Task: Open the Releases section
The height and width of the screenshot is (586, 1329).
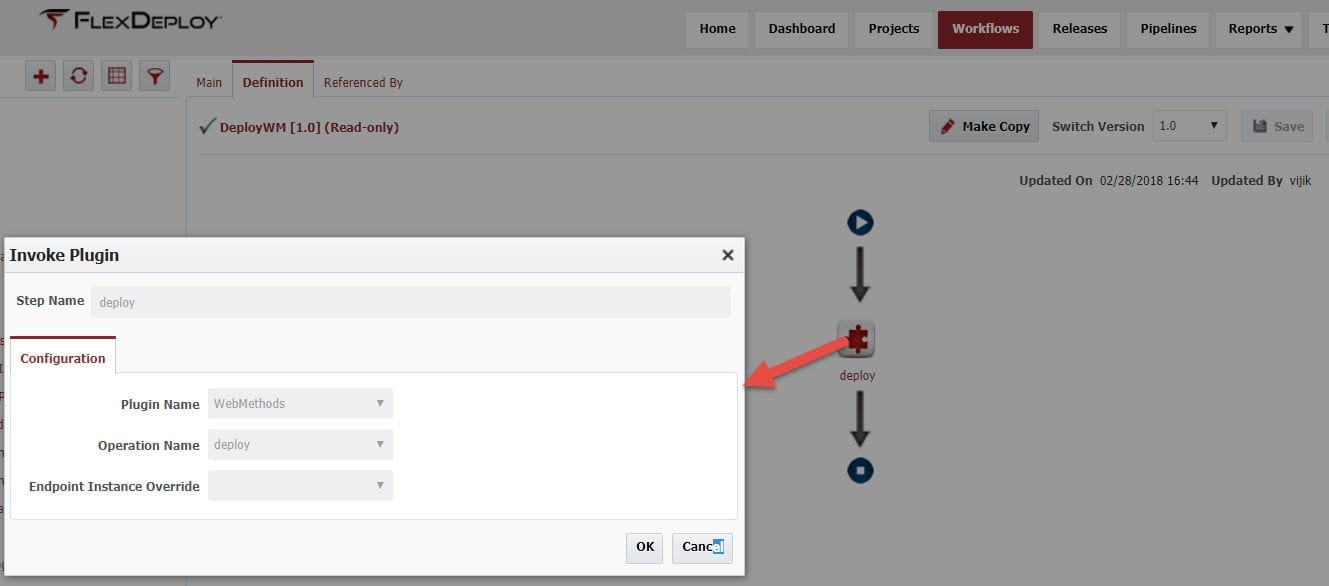Action: click(x=1080, y=29)
